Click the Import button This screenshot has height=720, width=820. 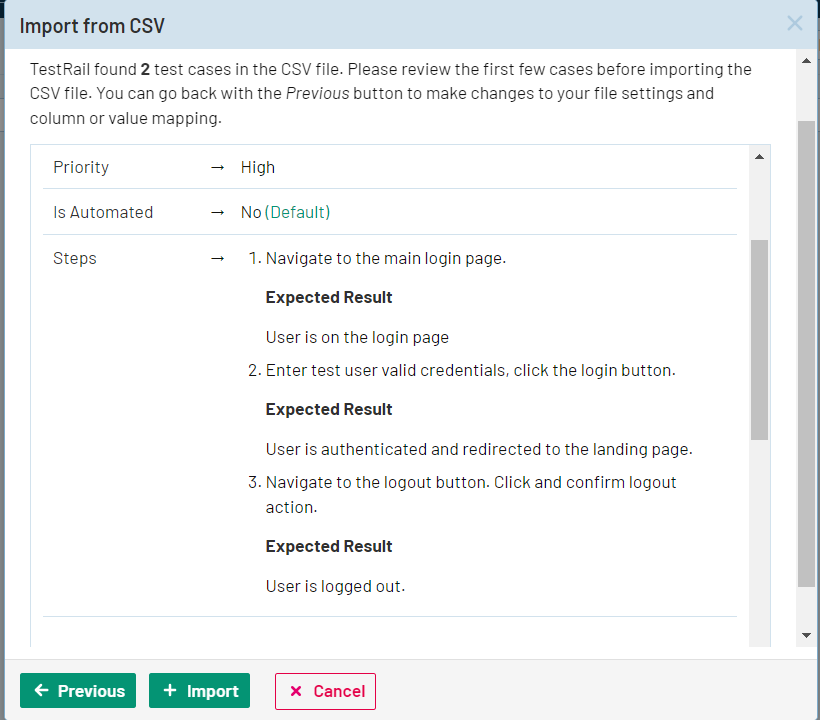click(x=199, y=691)
